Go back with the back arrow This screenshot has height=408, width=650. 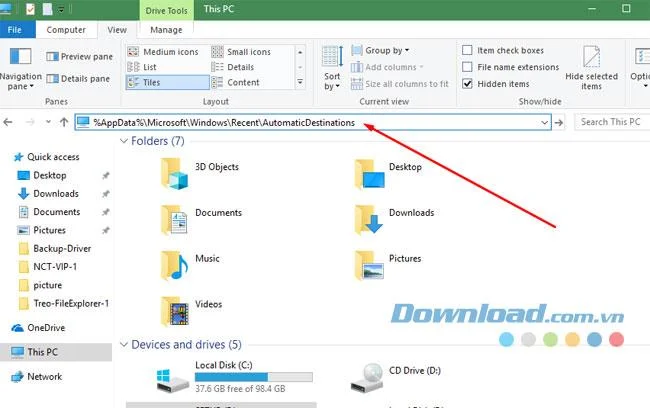8,122
